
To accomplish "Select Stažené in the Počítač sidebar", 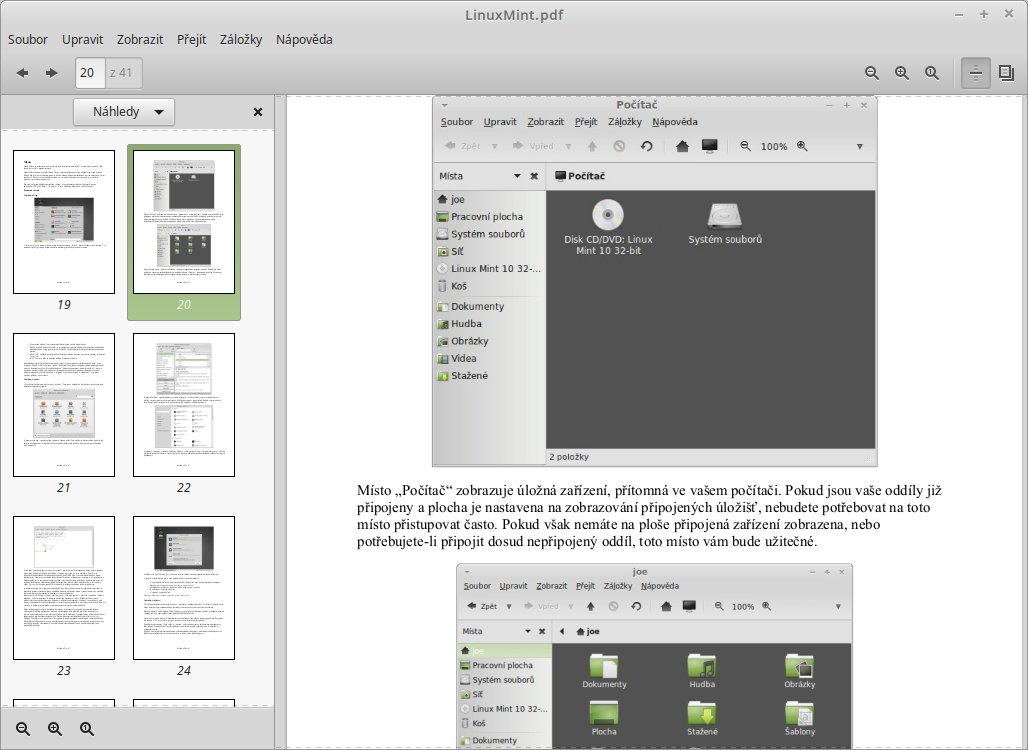I will pos(463,376).
